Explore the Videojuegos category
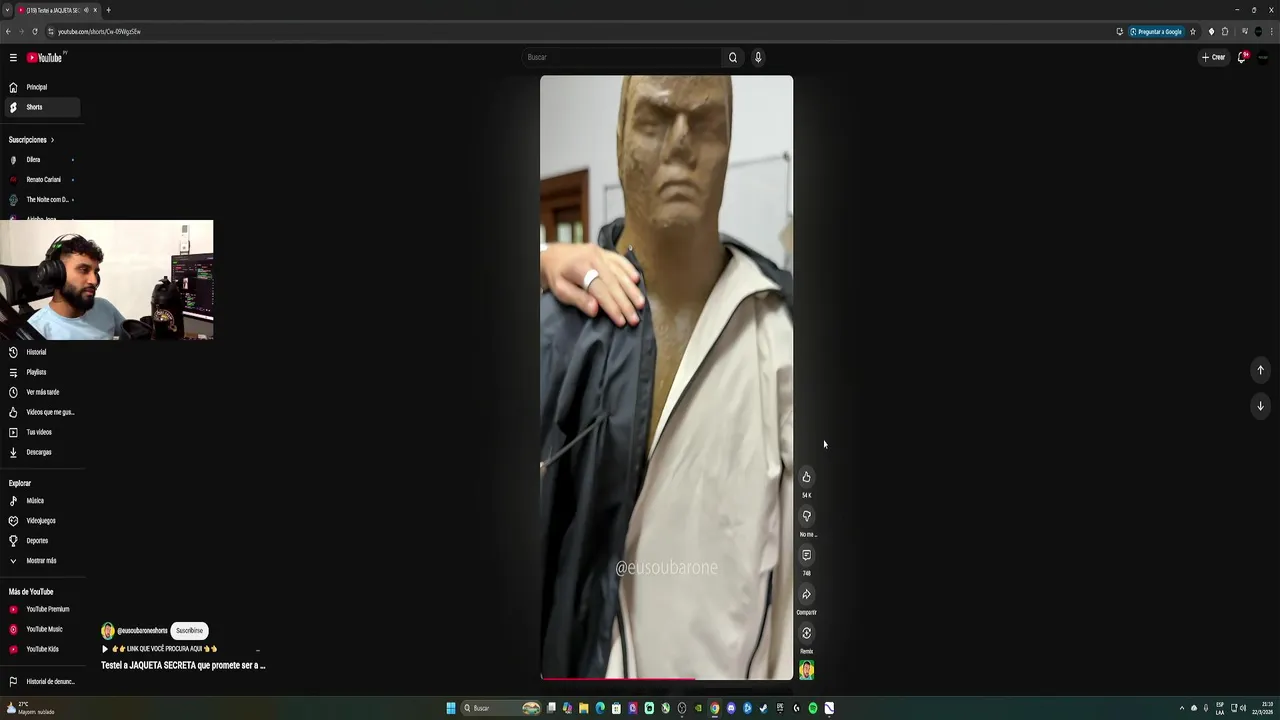 pos(40,521)
